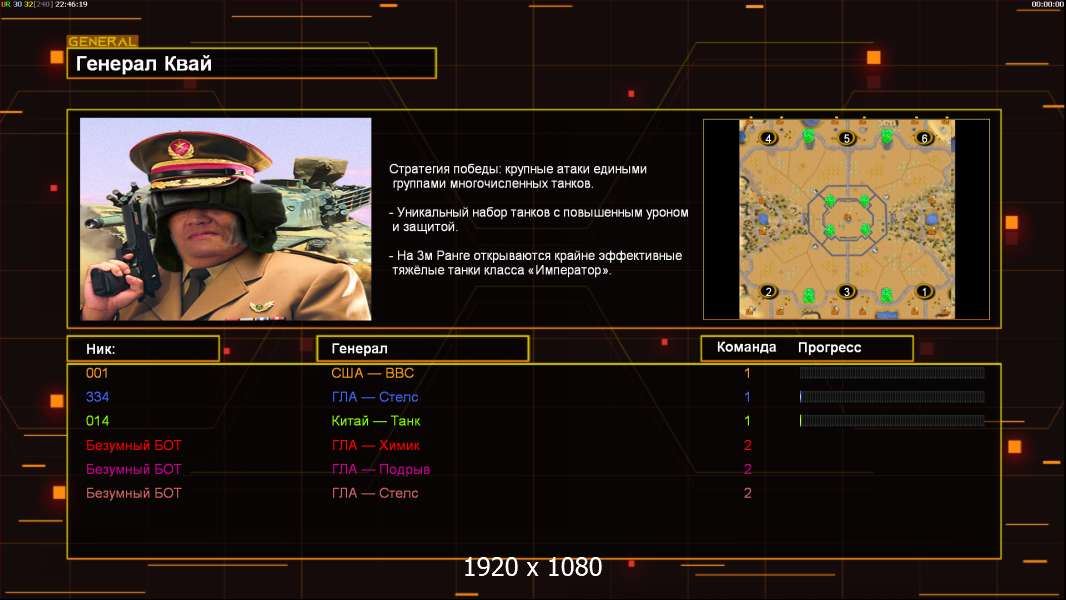
Task: Click start position marker 1 on the map
Action: pos(924,292)
